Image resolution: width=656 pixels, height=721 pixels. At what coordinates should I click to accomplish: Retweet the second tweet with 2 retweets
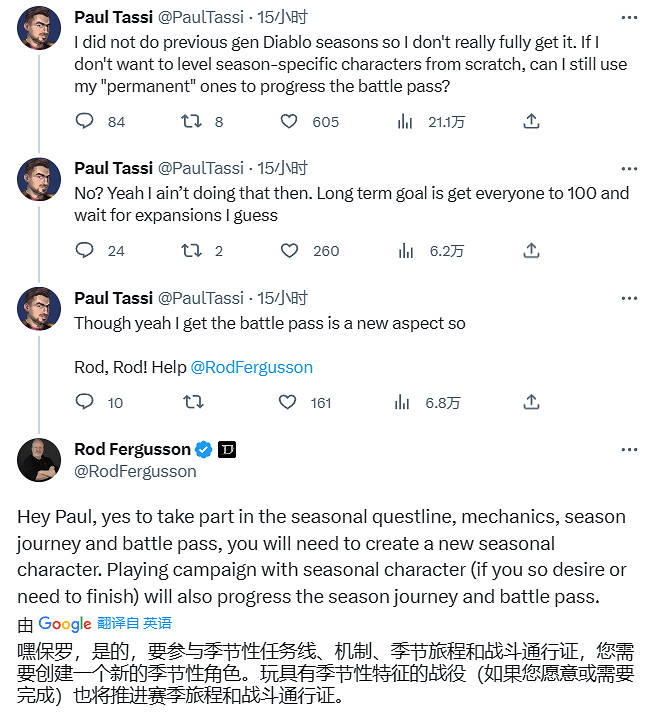(x=190, y=250)
